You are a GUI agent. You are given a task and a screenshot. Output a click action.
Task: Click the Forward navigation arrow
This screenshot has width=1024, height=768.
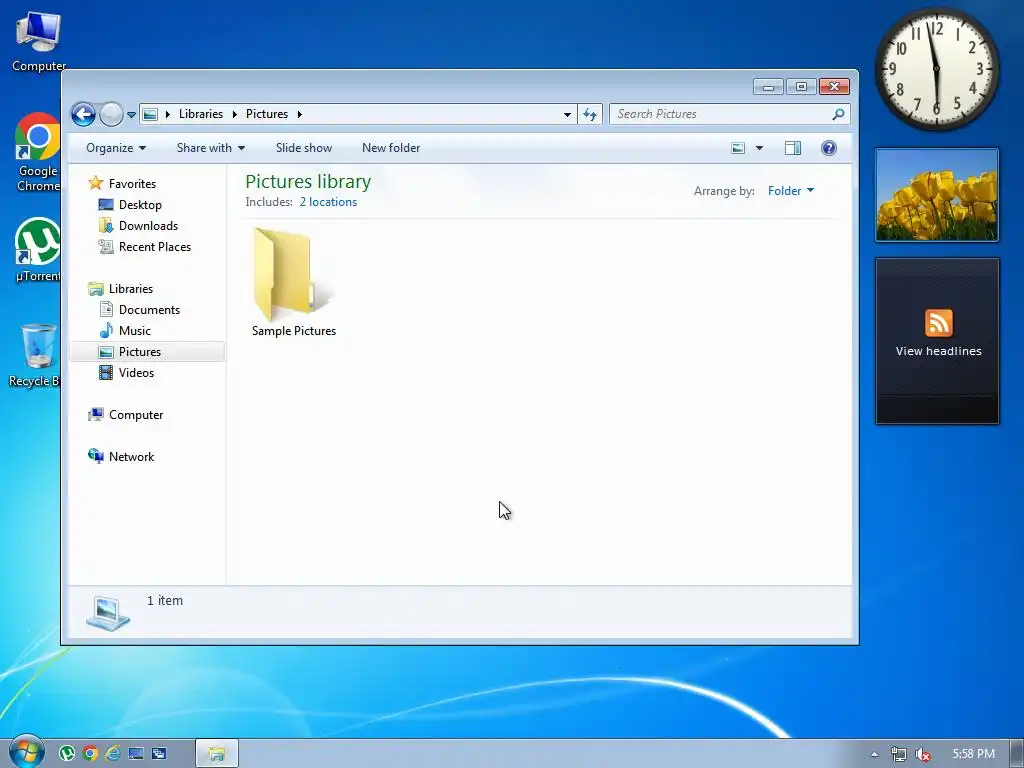111,114
